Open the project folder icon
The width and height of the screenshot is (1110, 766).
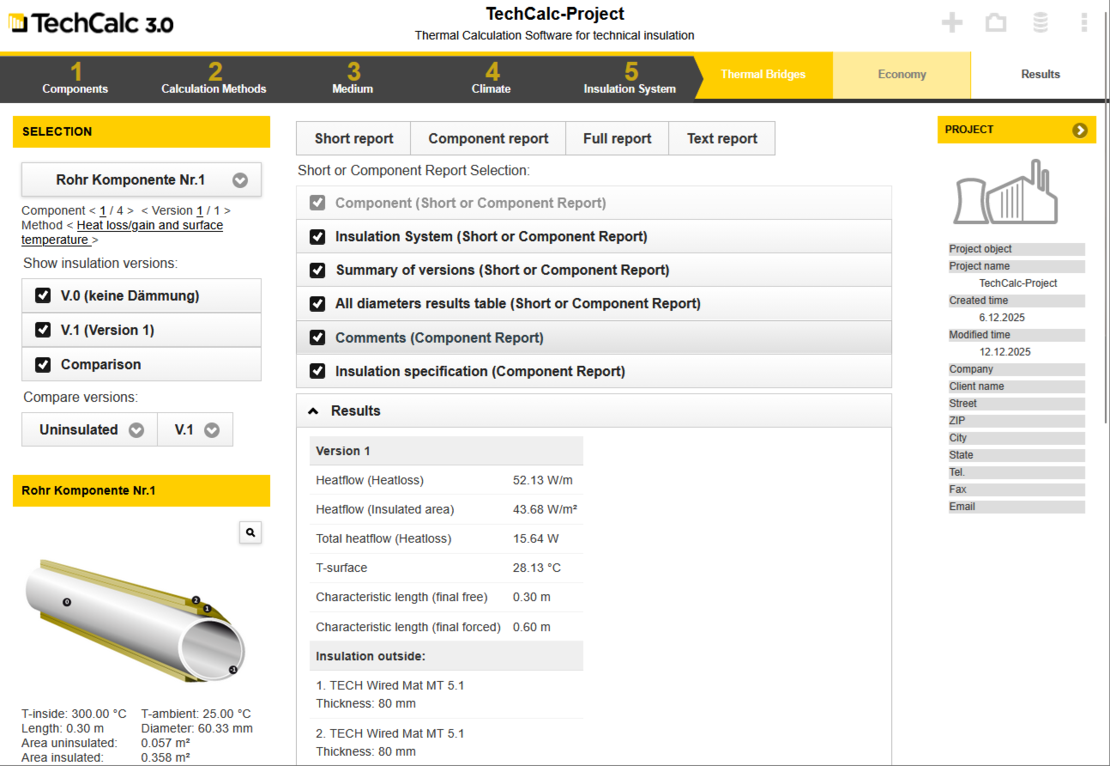(x=996, y=23)
